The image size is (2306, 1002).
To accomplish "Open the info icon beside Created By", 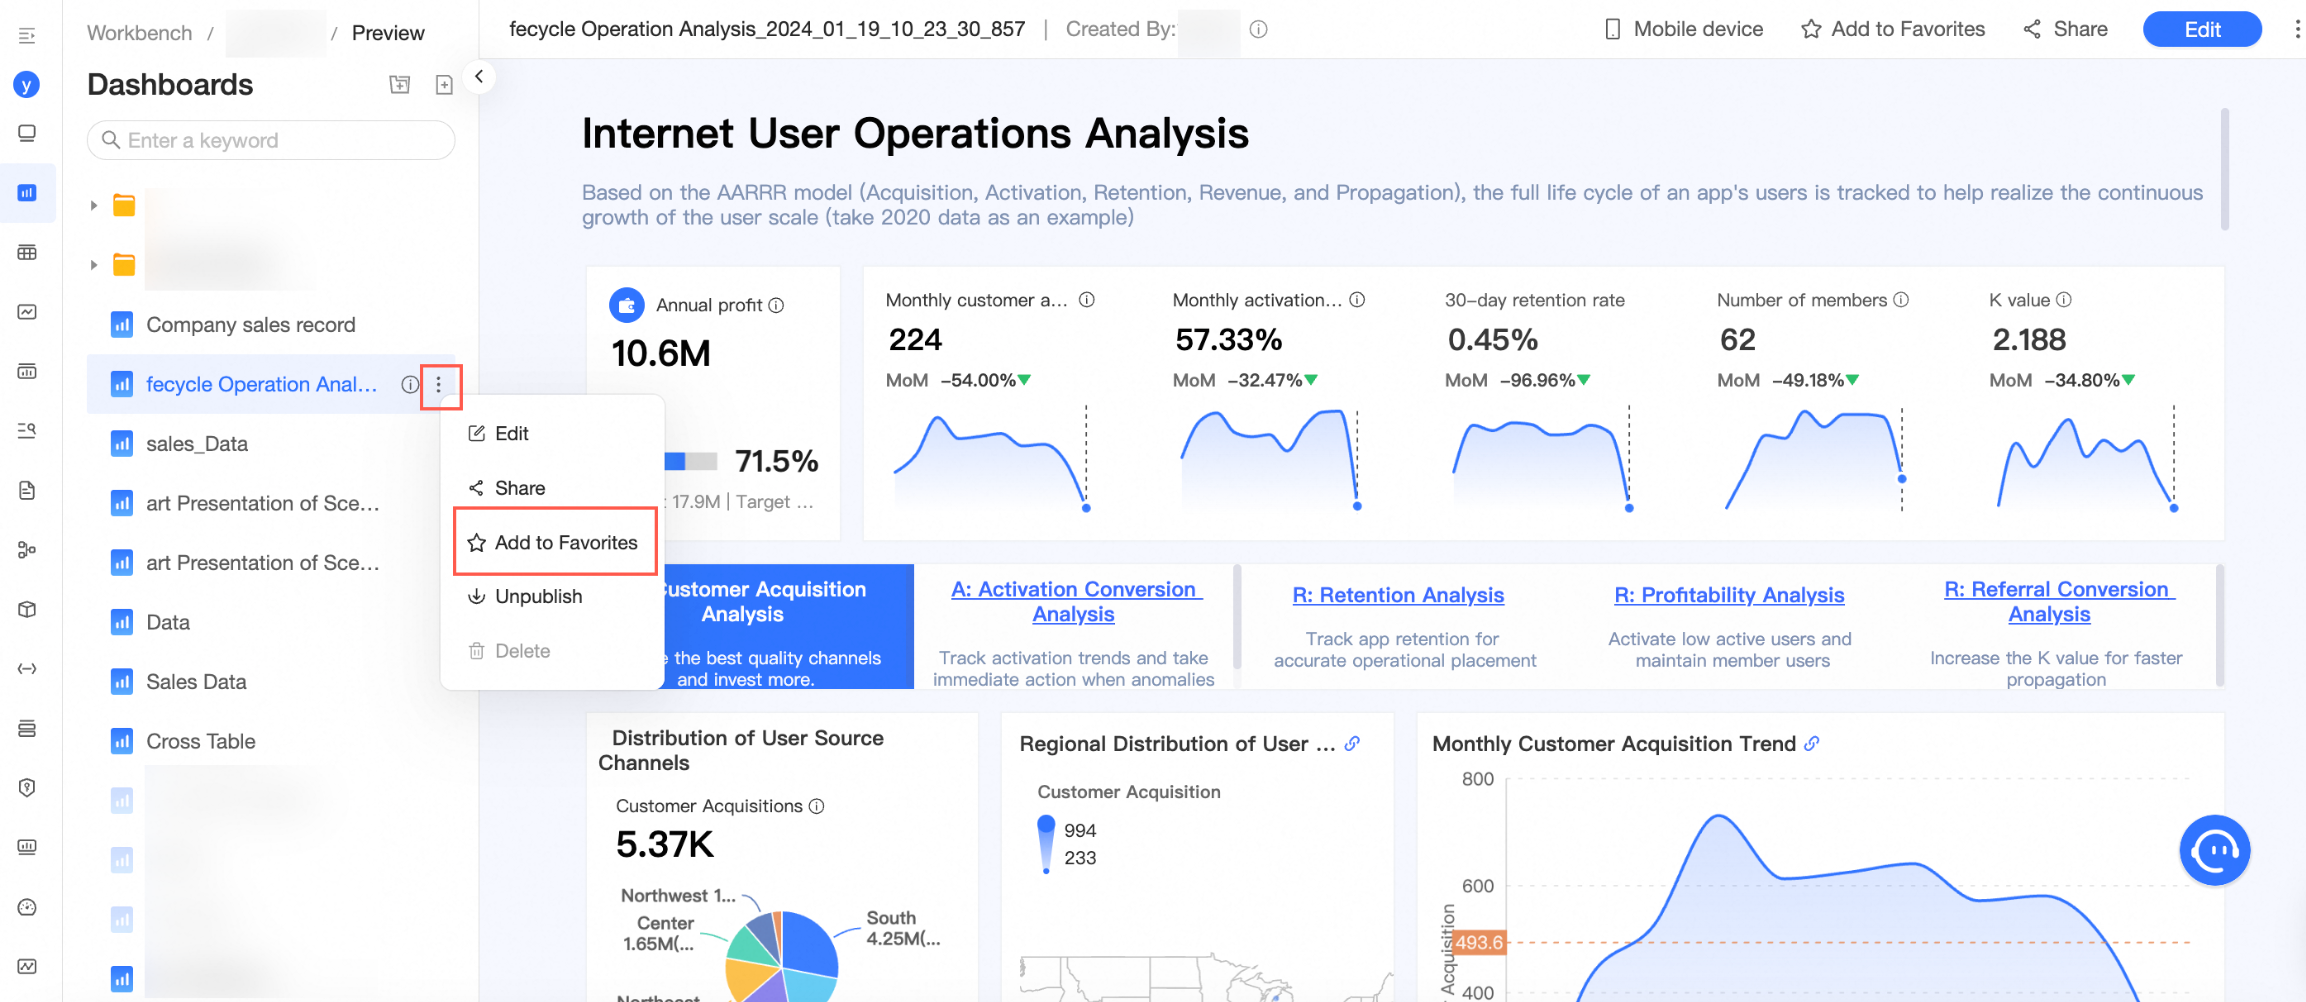I will click(1258, 29).
